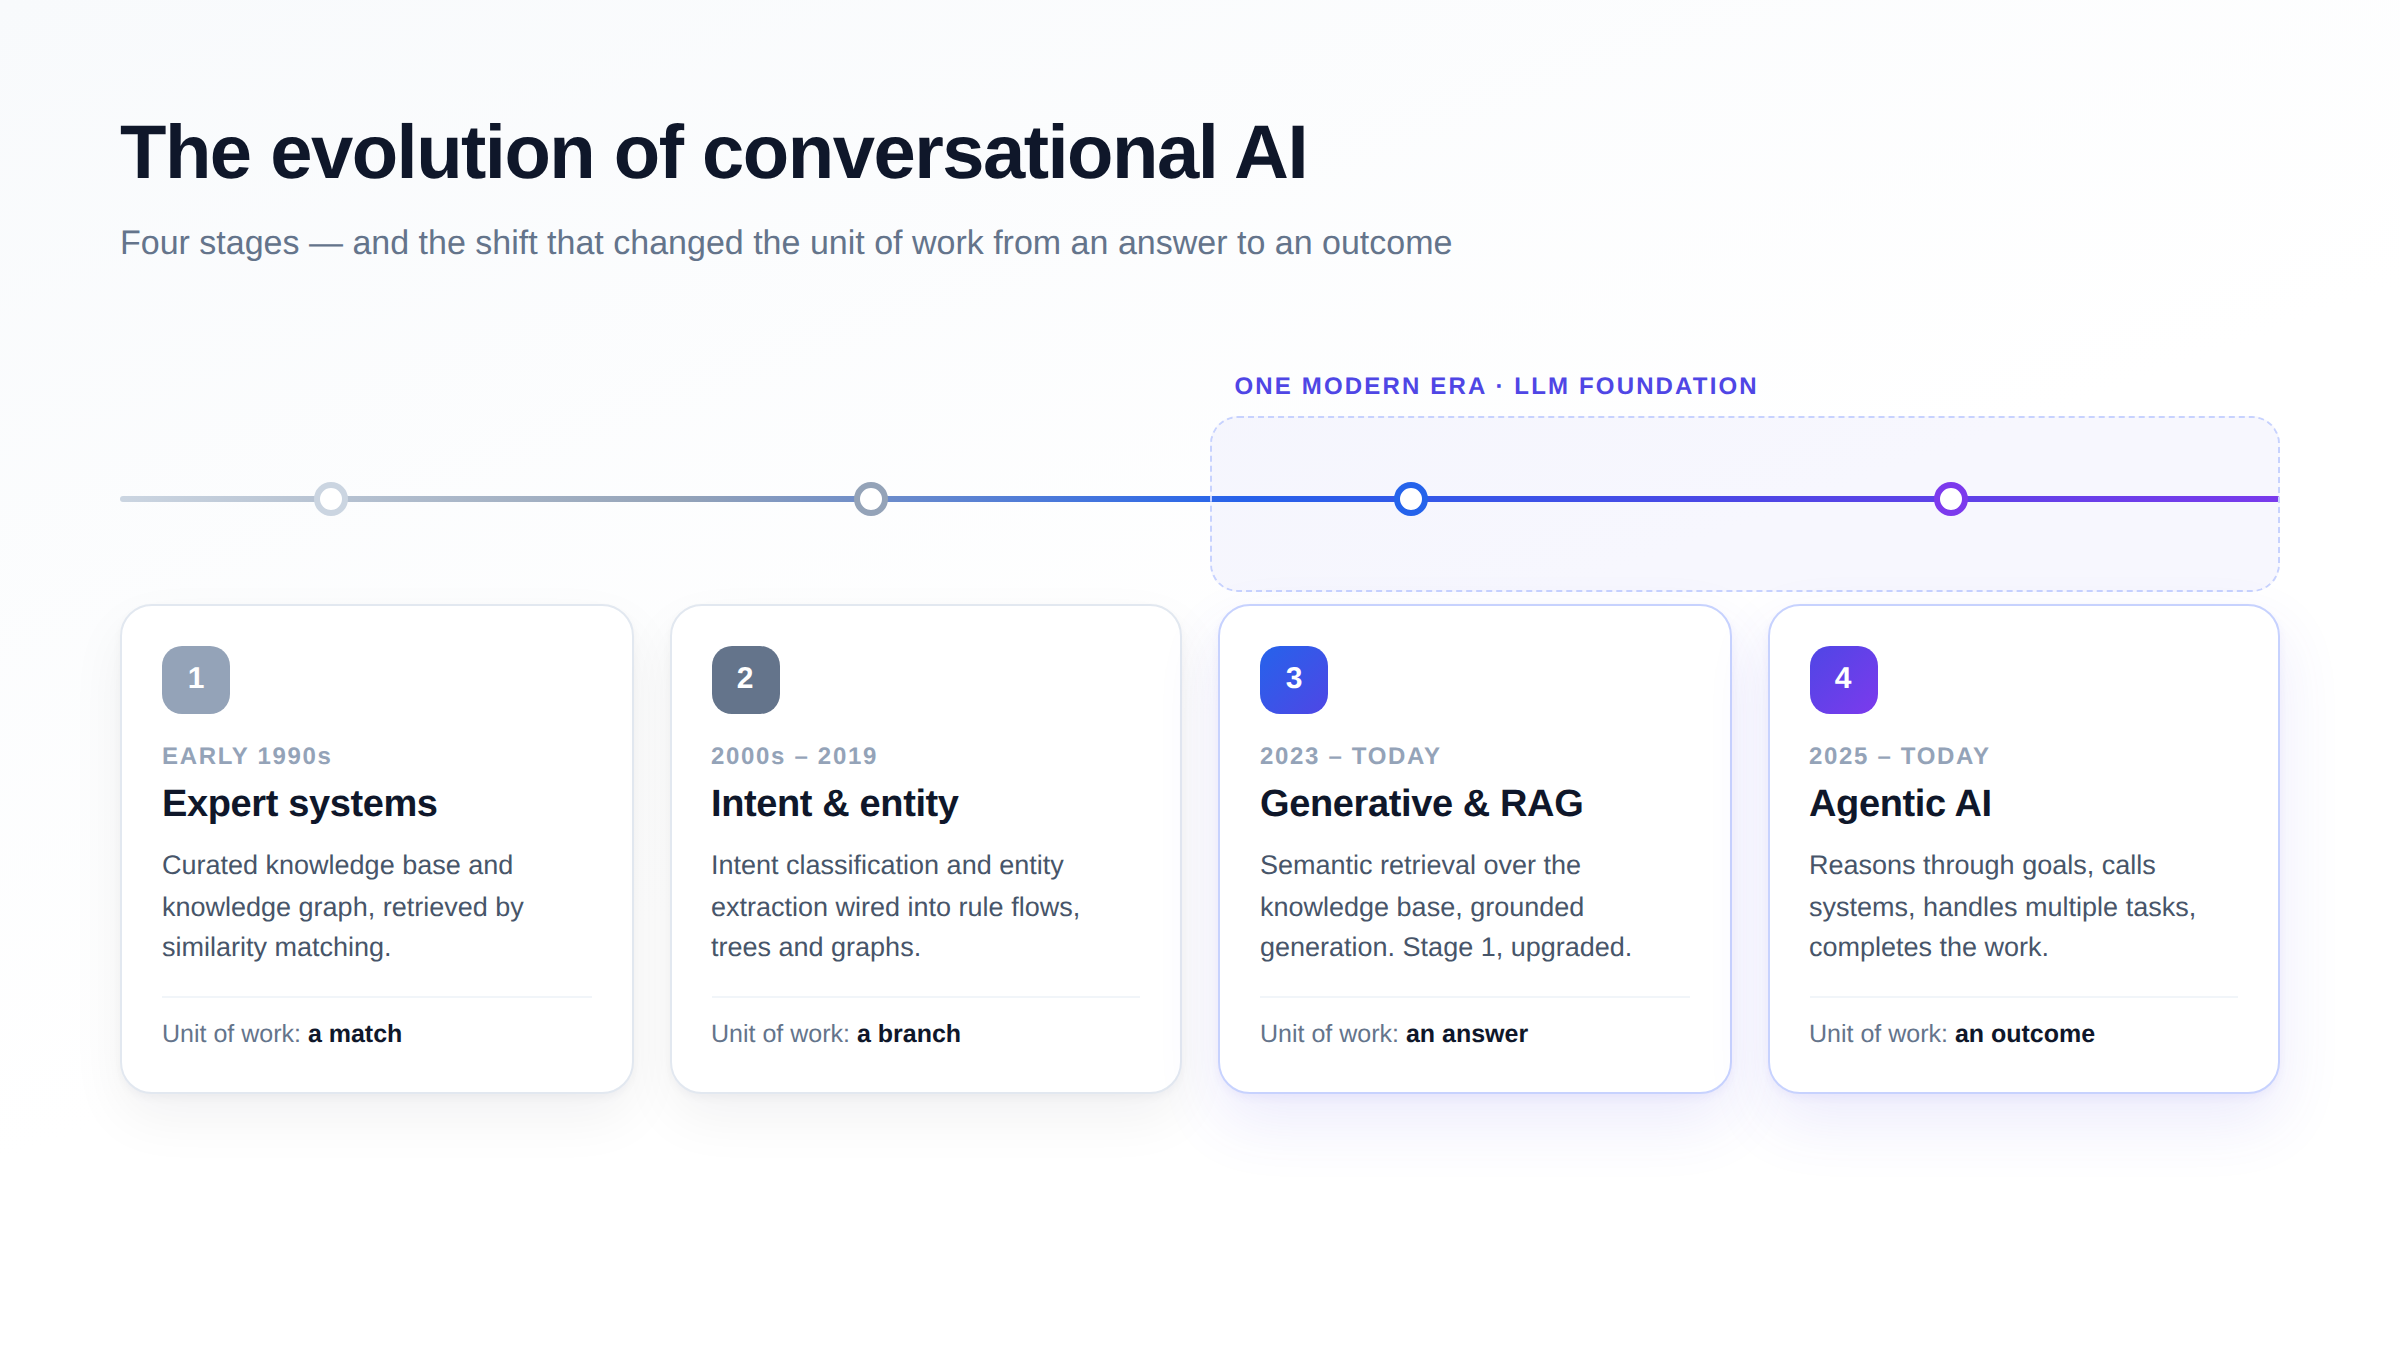Click the Four stages subtitle line
The width and height of the screenshot is (2400, 1350).
(786, 243)
